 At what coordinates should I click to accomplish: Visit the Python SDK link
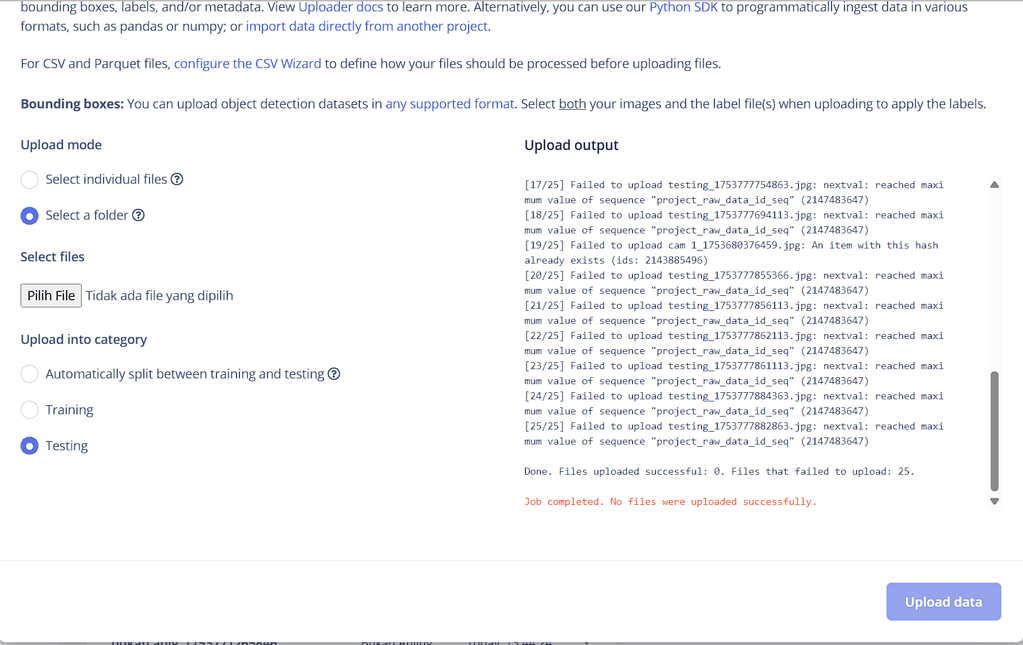(x=683, y=7)
